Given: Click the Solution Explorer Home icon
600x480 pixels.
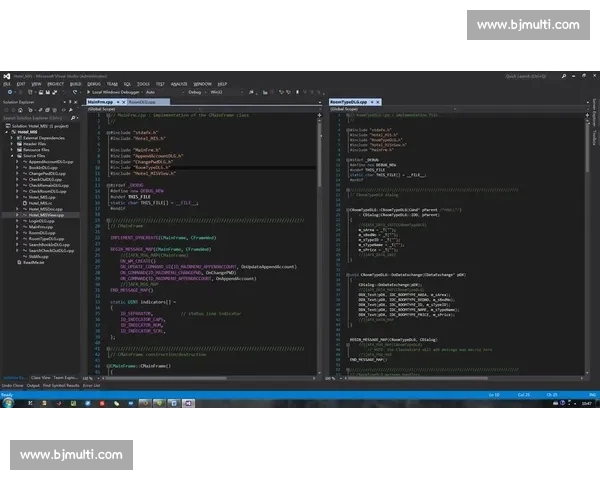Looking at the screenshot, I should click(x=20, y=110).
